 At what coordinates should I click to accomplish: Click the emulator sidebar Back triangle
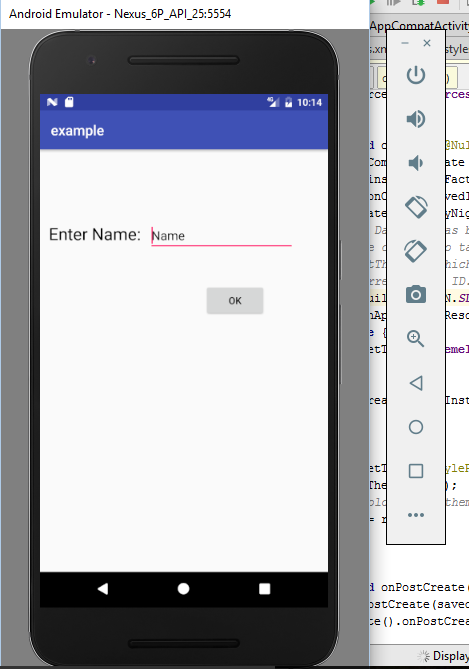point(416,383)
